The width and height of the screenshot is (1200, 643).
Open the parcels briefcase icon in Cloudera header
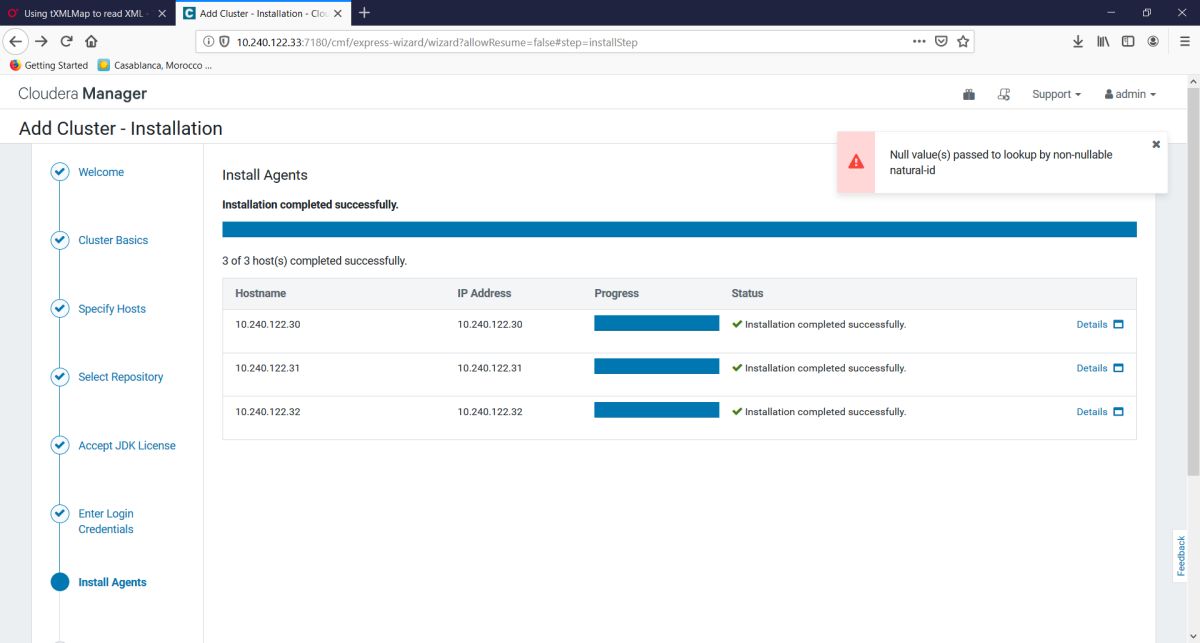tap(969, 94)
